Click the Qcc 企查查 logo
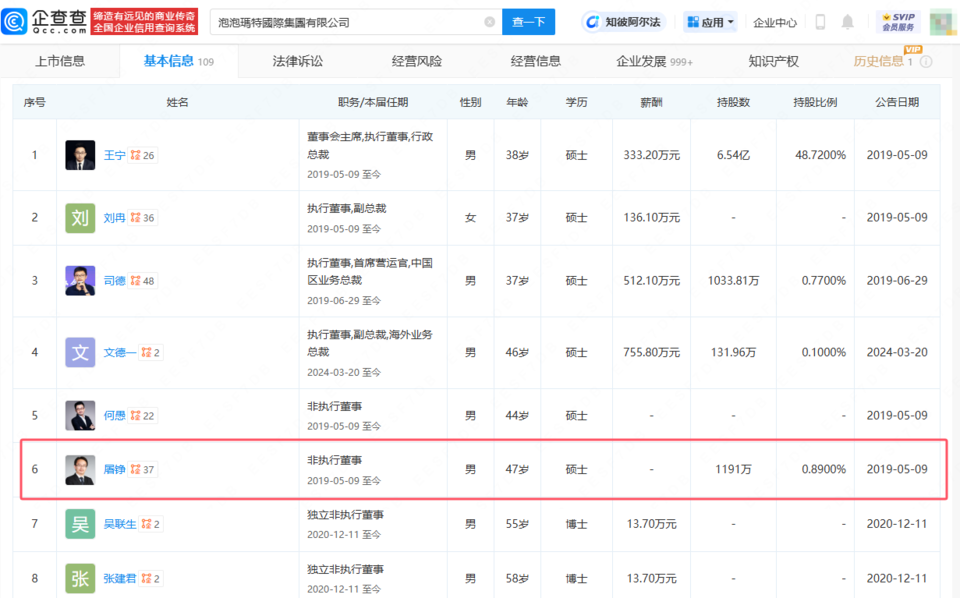This screenshot has width=960, height=598. [x=45, y=21]
